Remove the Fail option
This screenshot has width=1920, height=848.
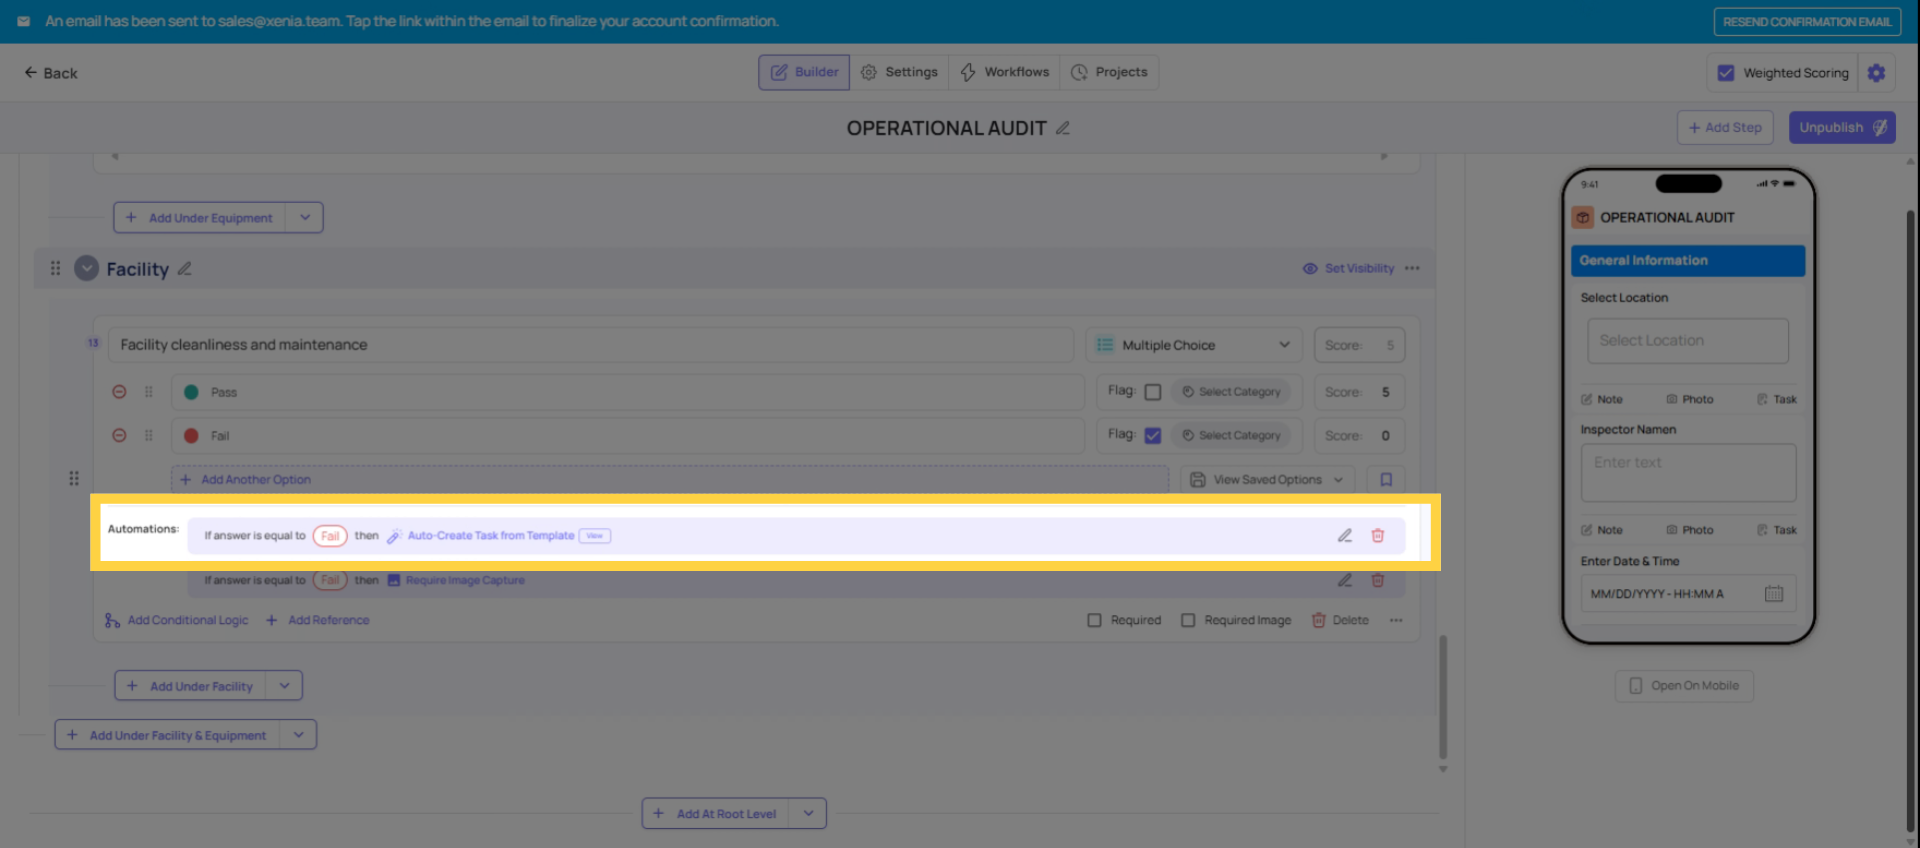[119, 436]
